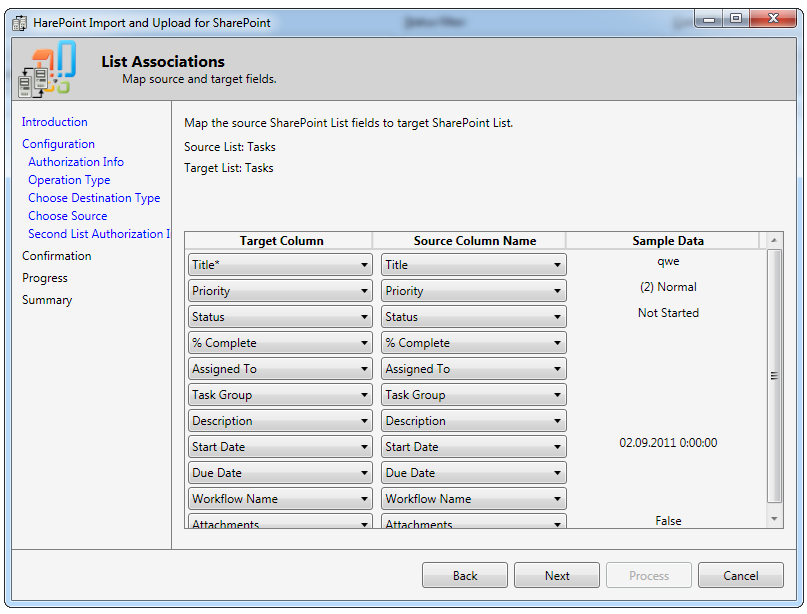Open the Title* target column dropdown
This screenshot has width=807, height=614.
point(279,265)
